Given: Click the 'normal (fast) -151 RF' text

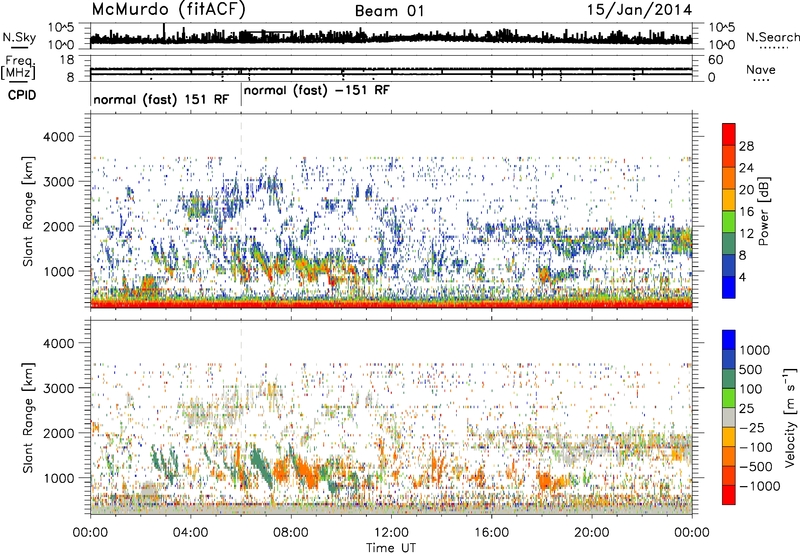Looking at the screenshot, I should click(316, 91).
